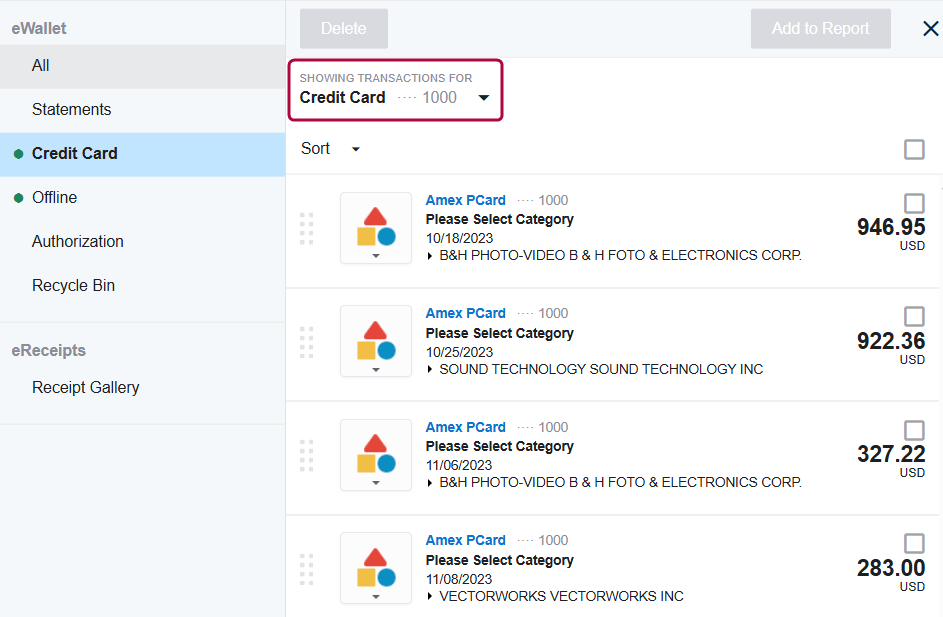Close the eWallet panel with the X
This screenshot has width=943, height=617.
(x=930, y=29)
